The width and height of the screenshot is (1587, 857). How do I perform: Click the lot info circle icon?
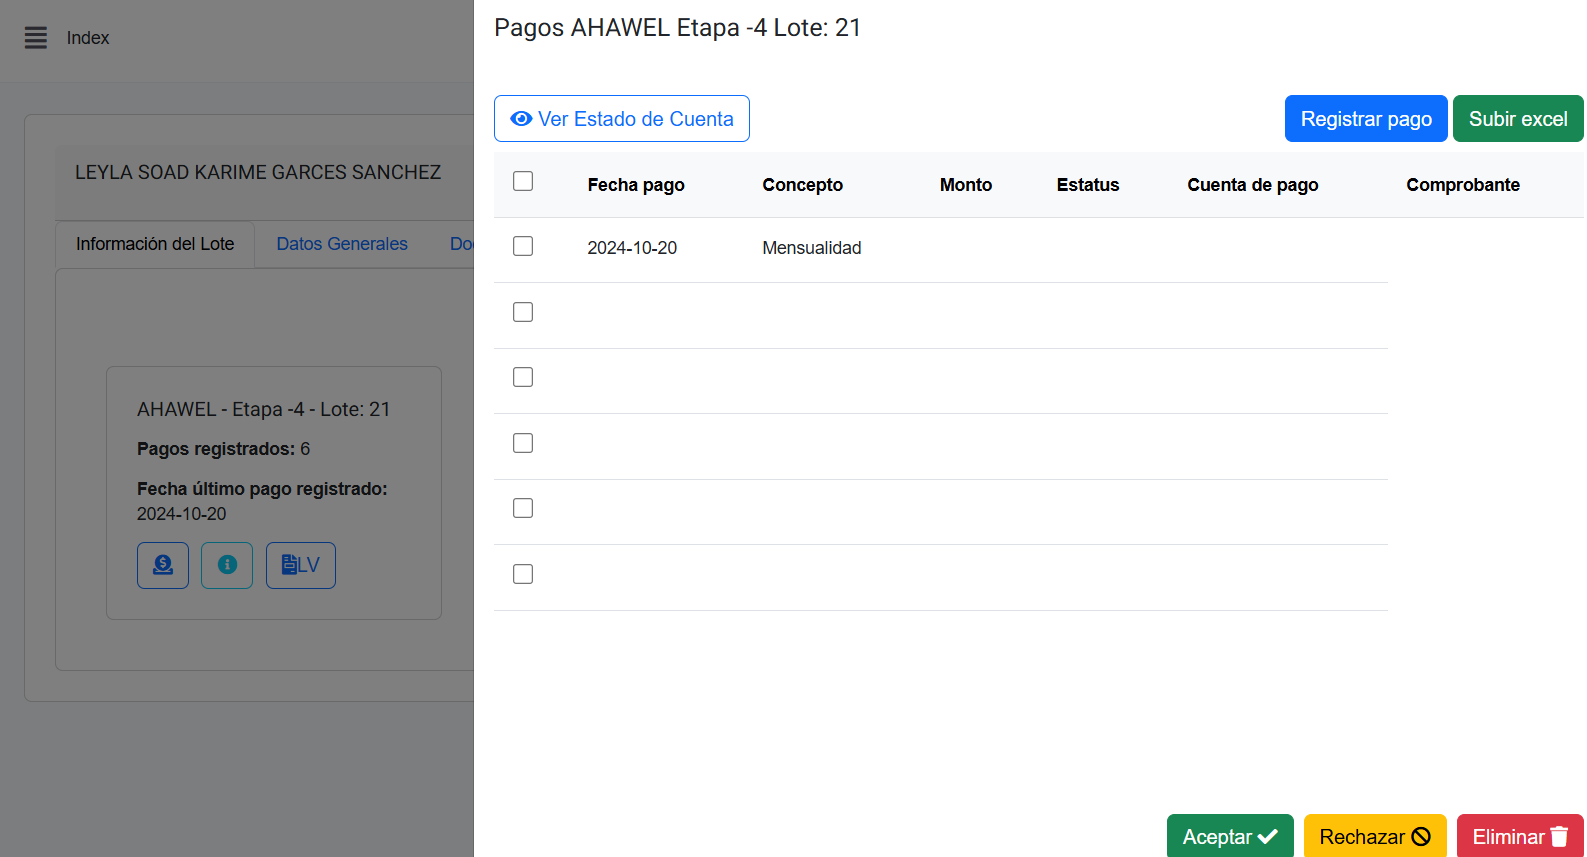[227, 565]
